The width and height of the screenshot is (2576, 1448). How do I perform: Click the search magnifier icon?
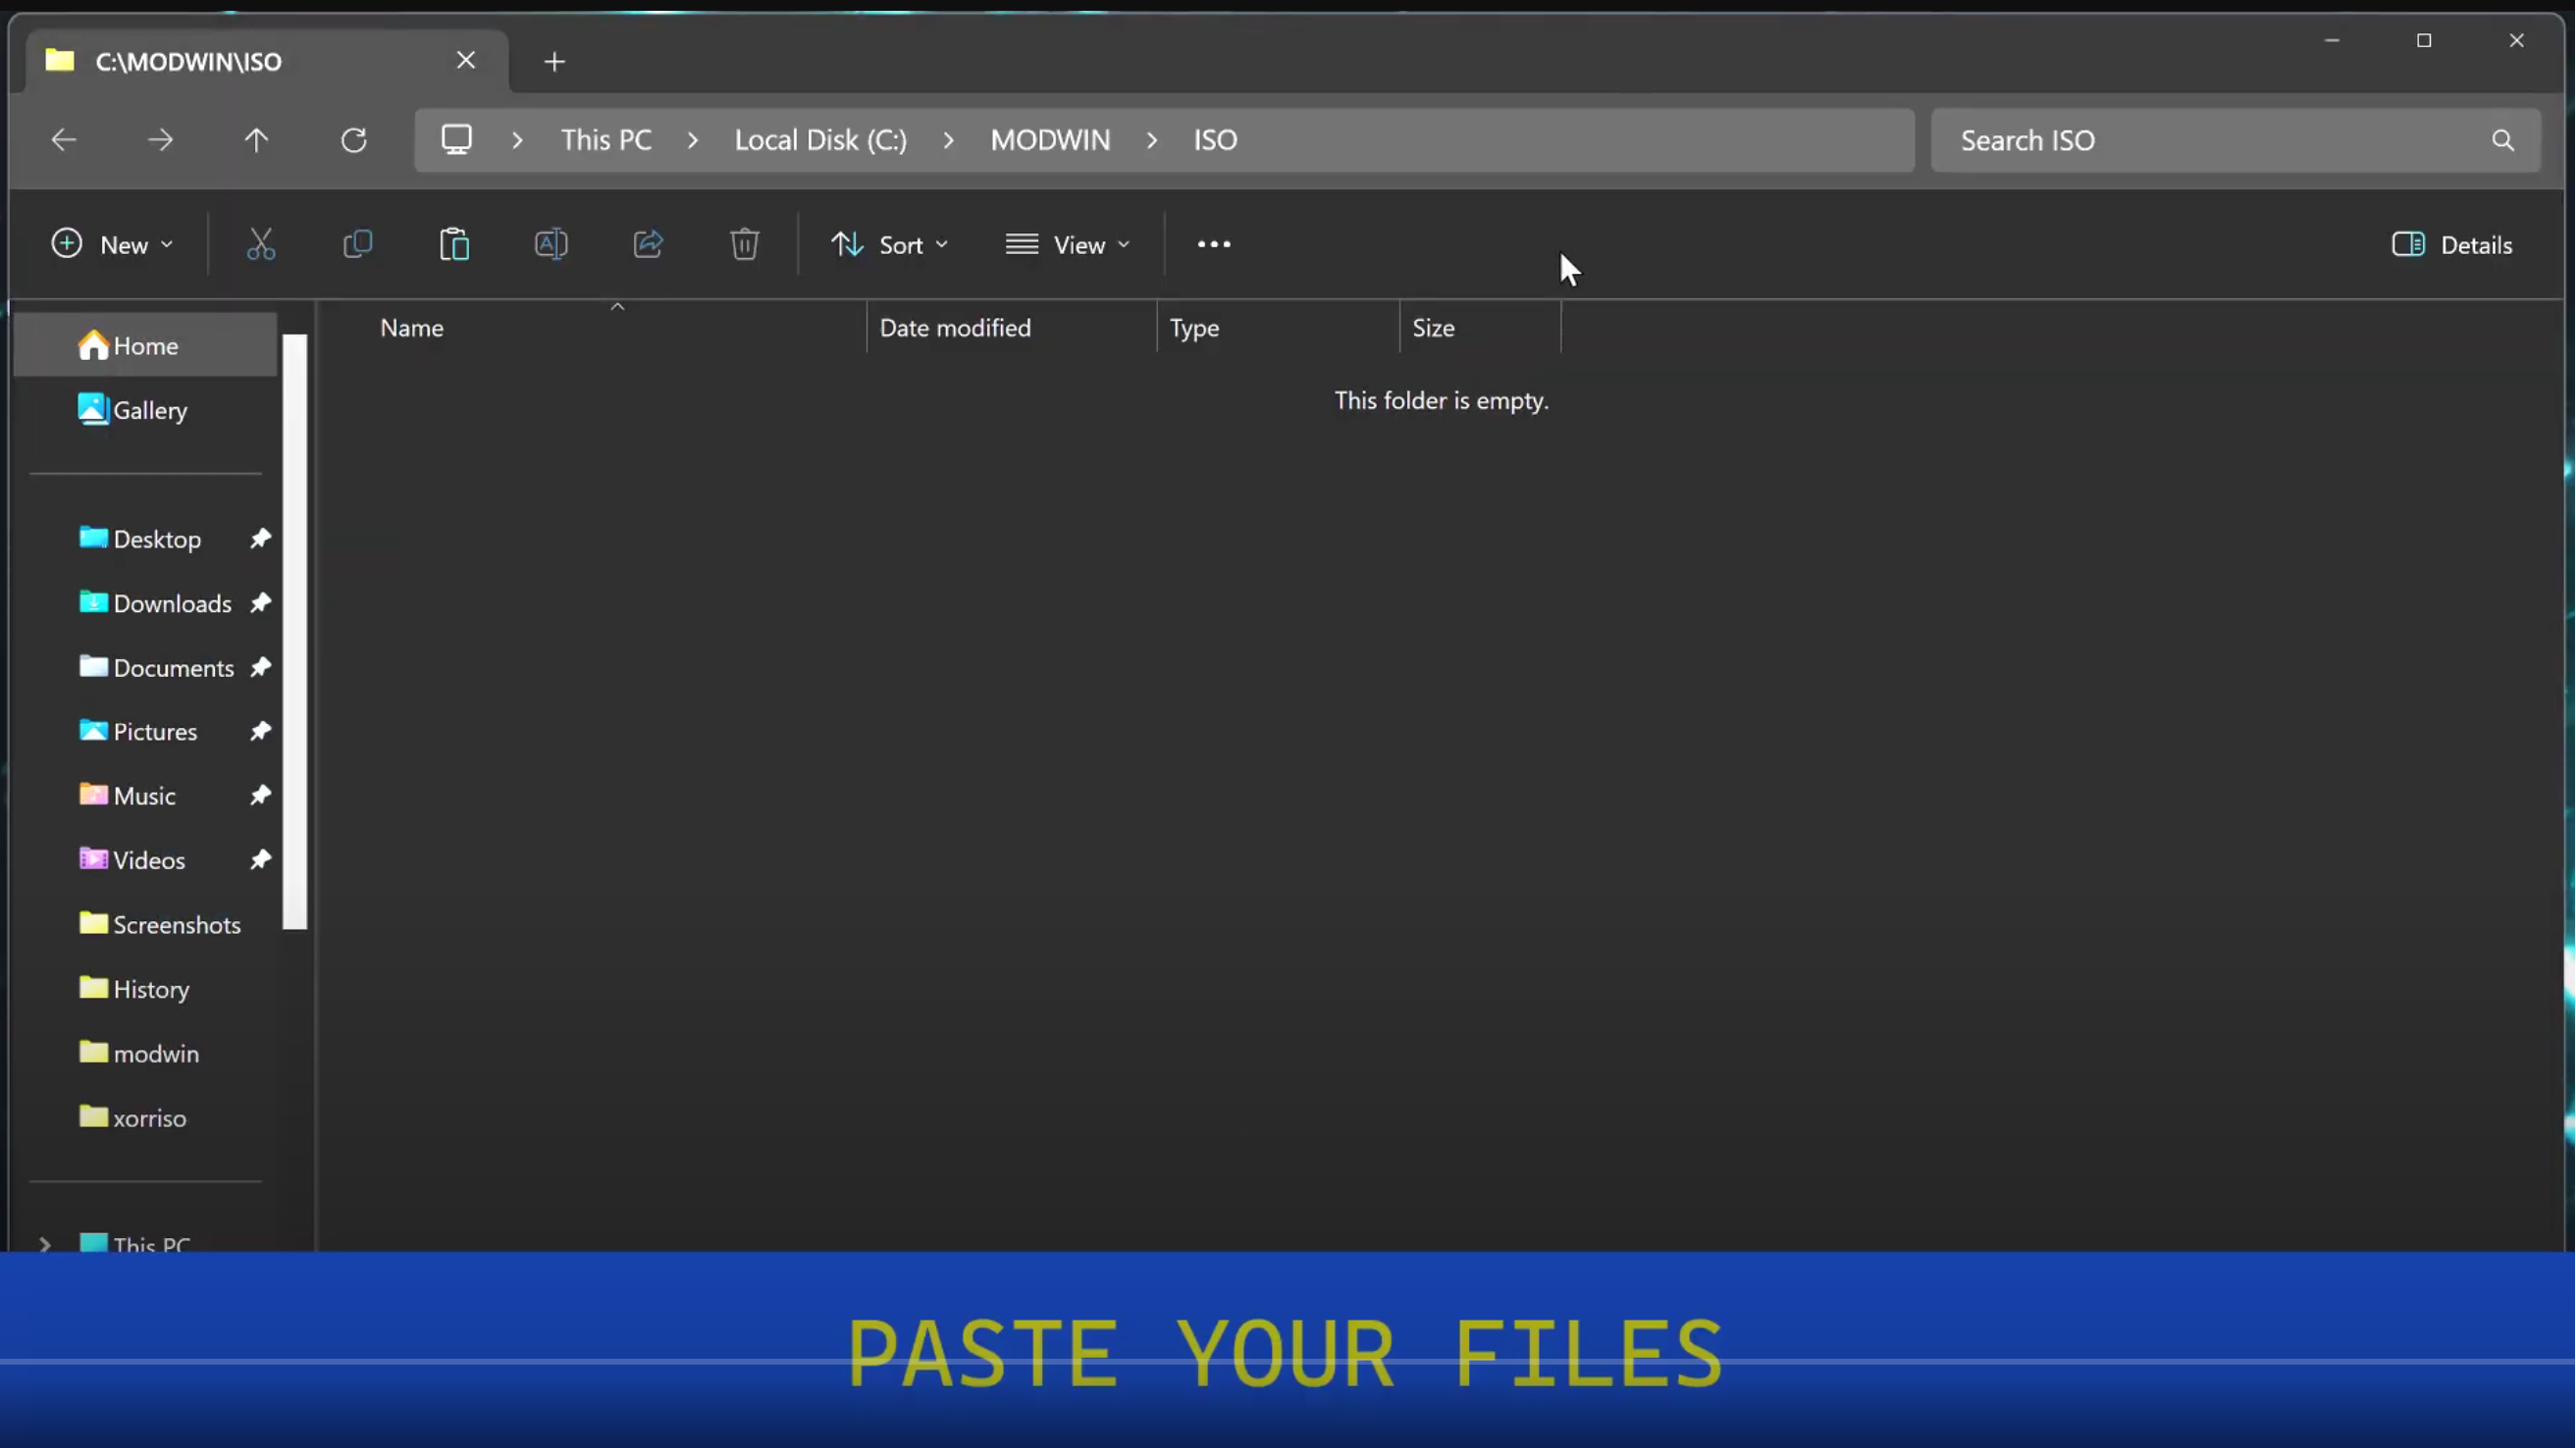pyautogui.click(x=2503, y=140)
